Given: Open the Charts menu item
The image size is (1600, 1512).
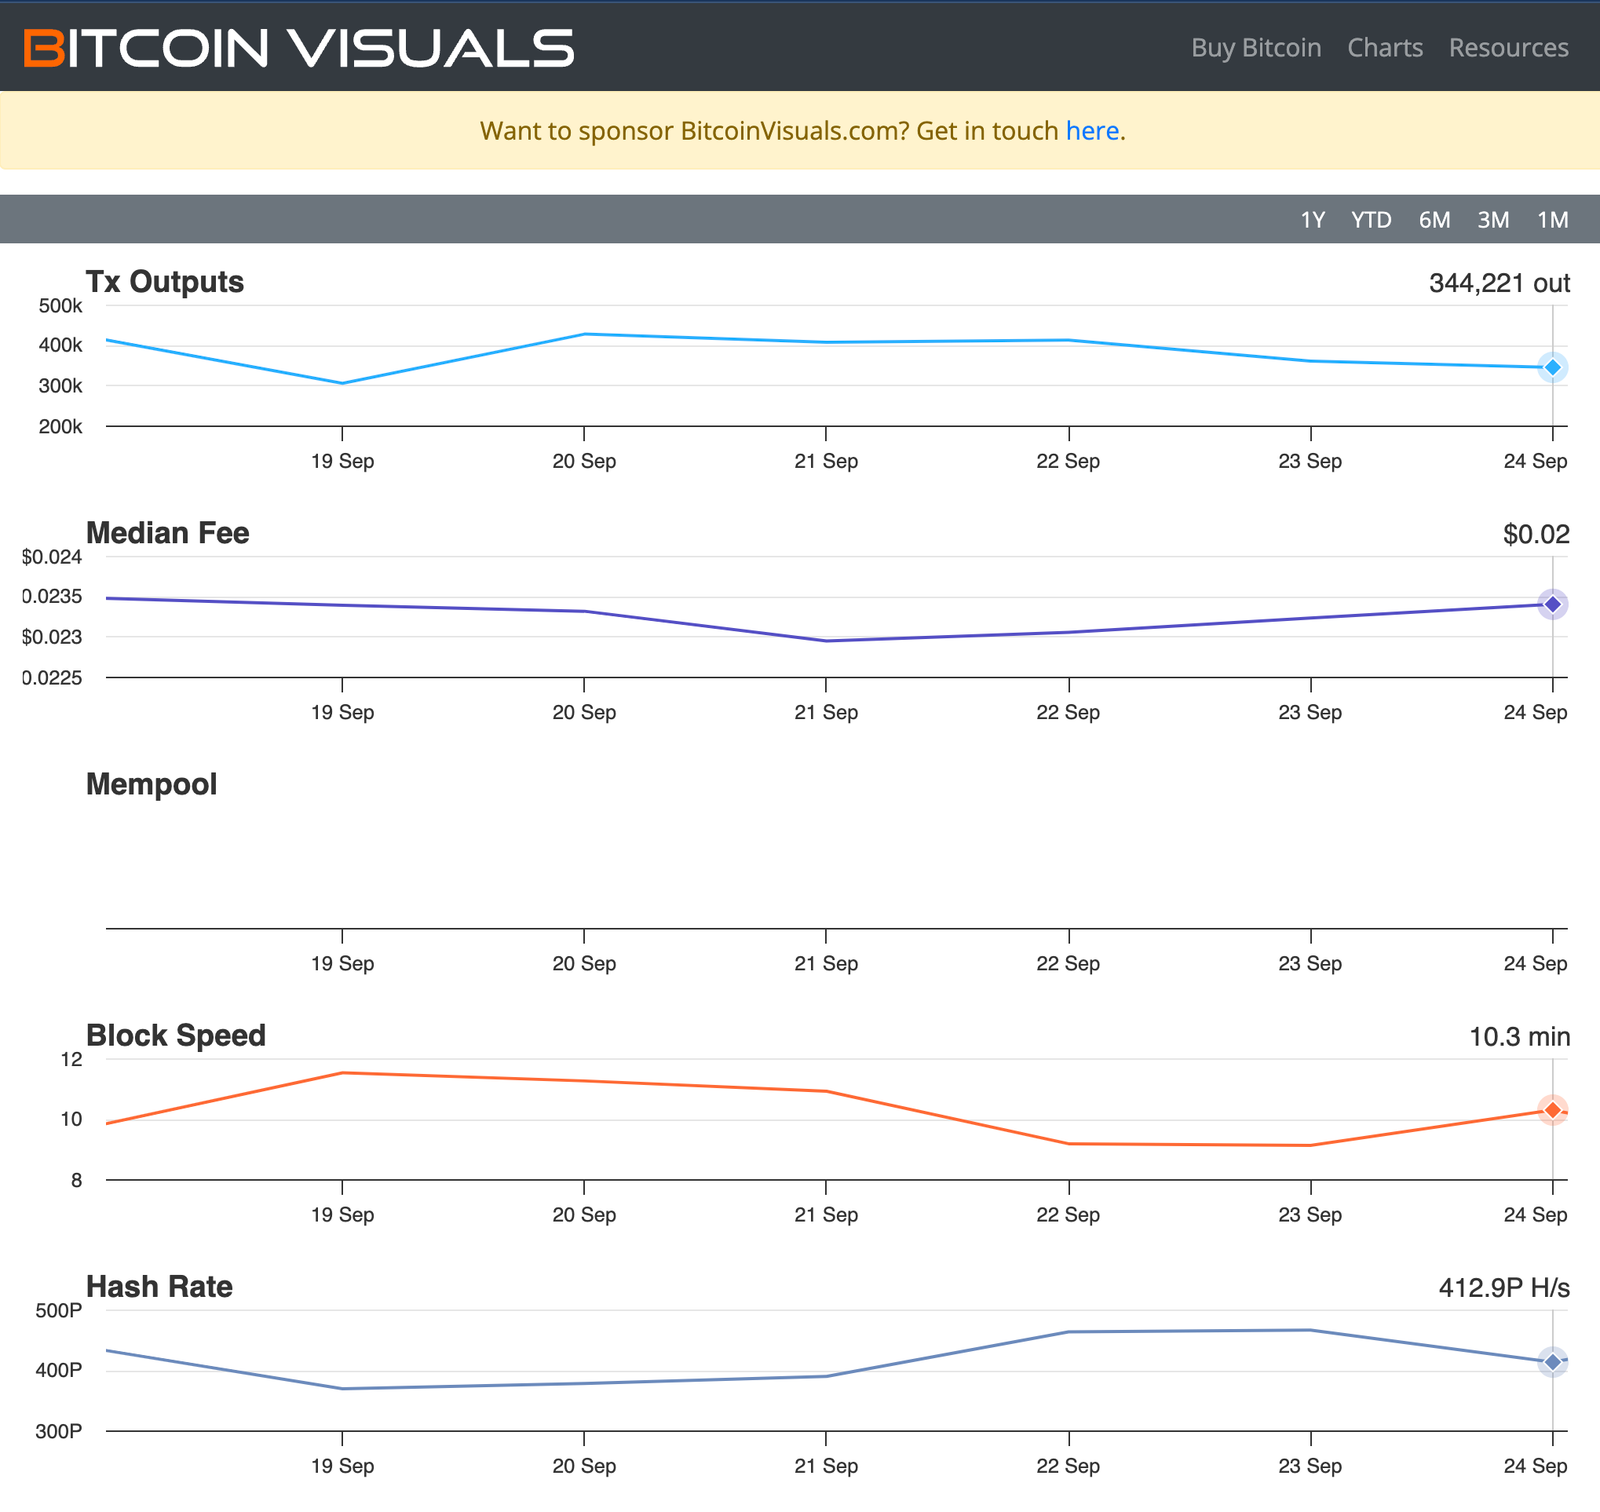Looking at the screenshot, I should [1384, 48].
